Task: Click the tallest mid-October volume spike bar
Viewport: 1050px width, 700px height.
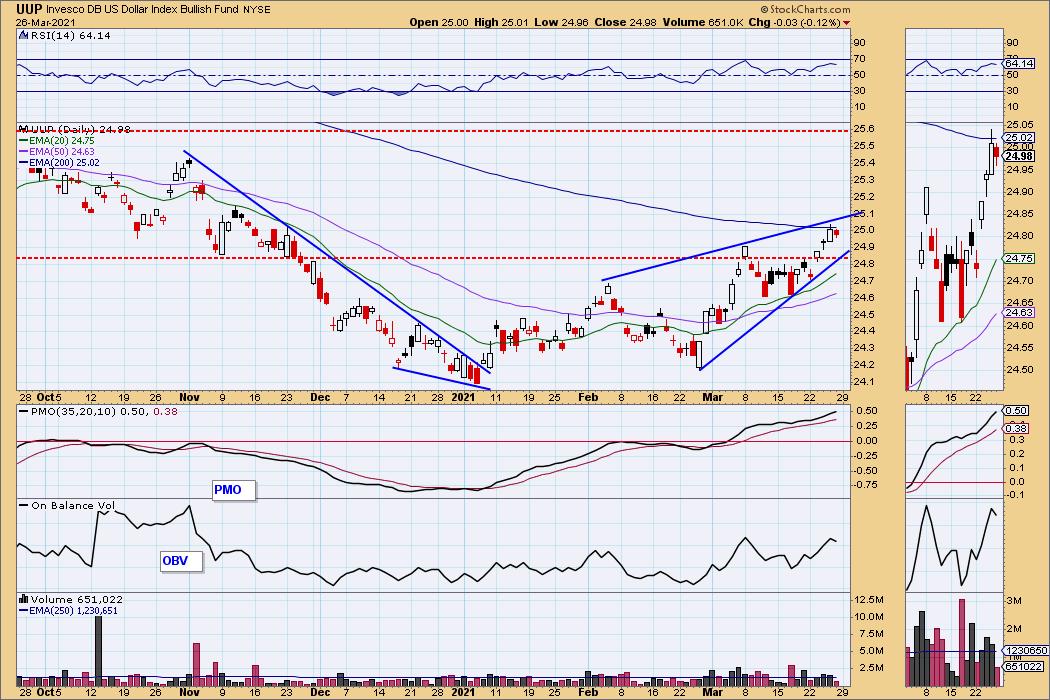Action: coord(98,650)
